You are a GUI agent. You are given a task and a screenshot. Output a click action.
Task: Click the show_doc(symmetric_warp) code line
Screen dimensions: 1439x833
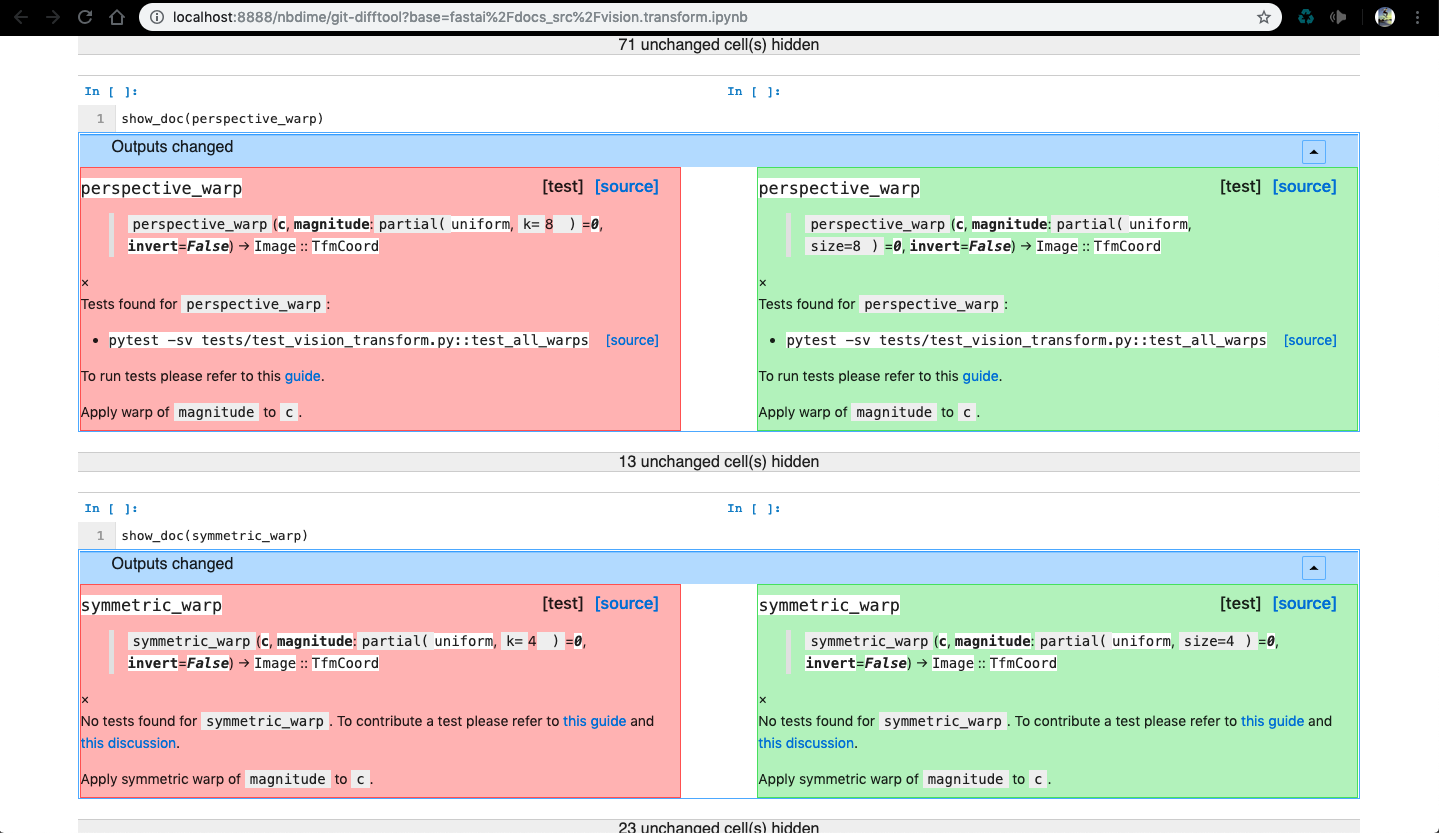(x=215, y=536)
